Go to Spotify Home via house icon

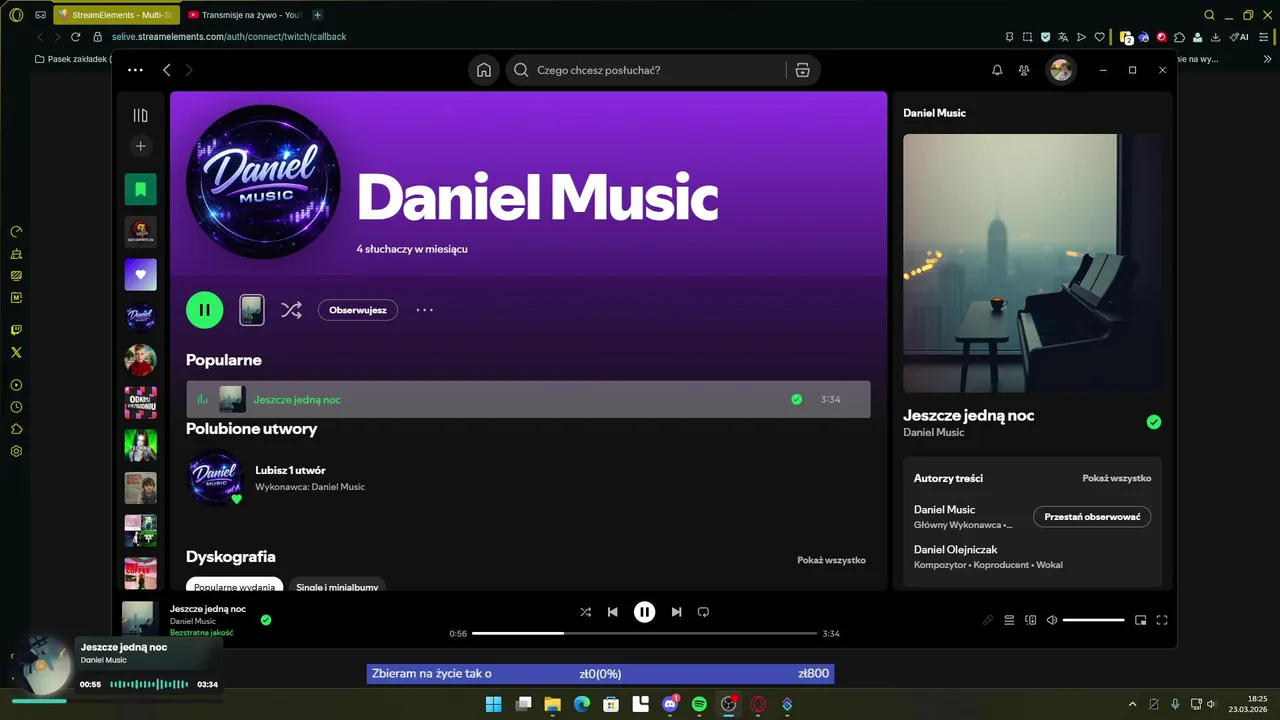[484, 70]
